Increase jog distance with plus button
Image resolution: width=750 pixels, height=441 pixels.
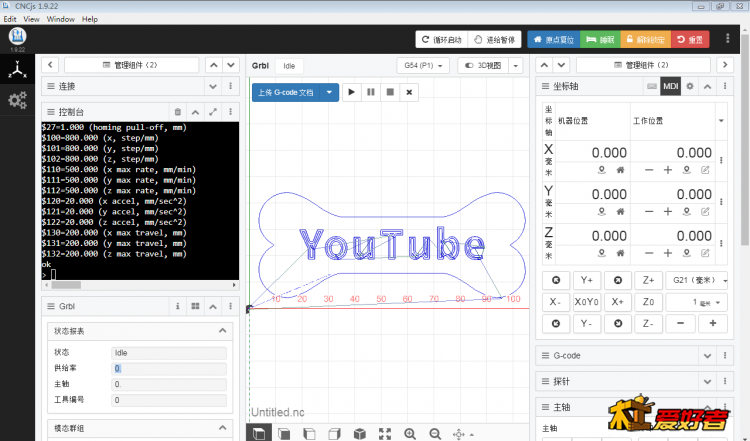[713, 324]
